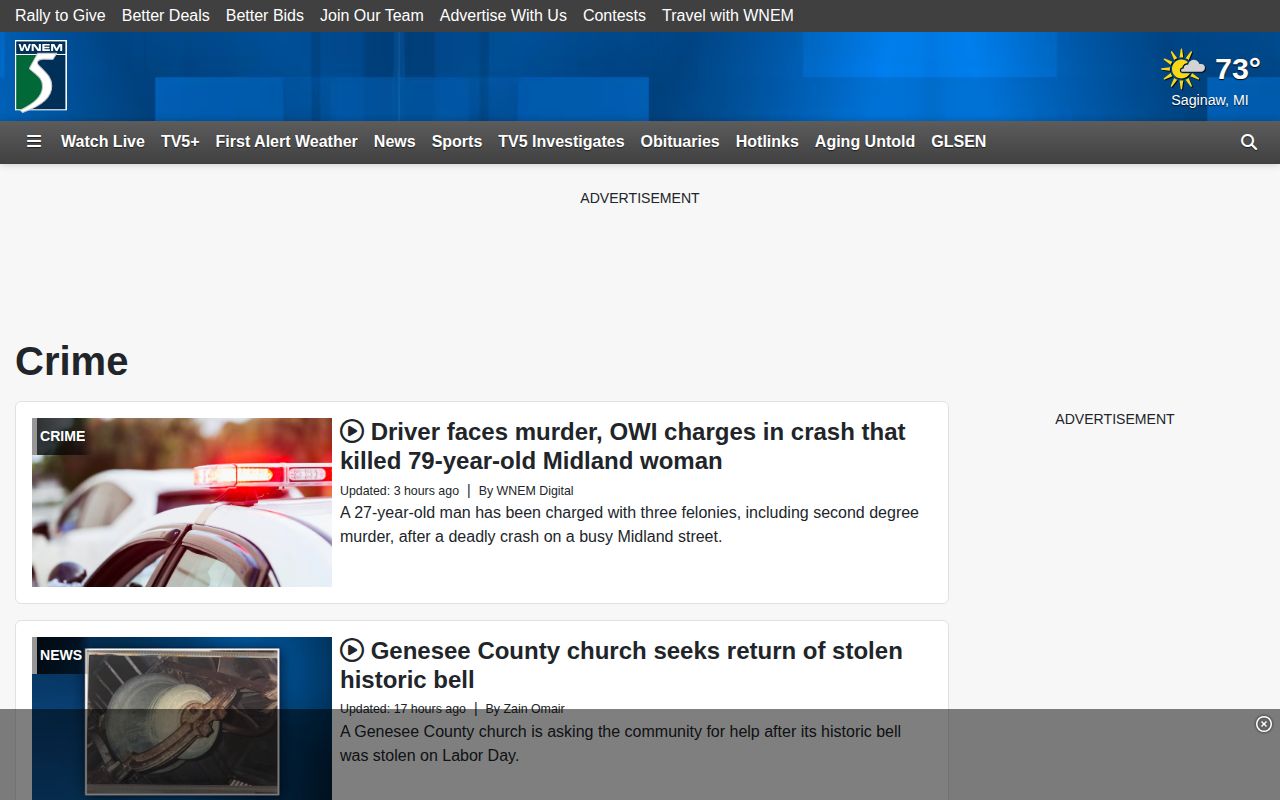Play video icon on Driver faces murder story
This screenshot has width=1280, height=800.
(x=352, y=431)
